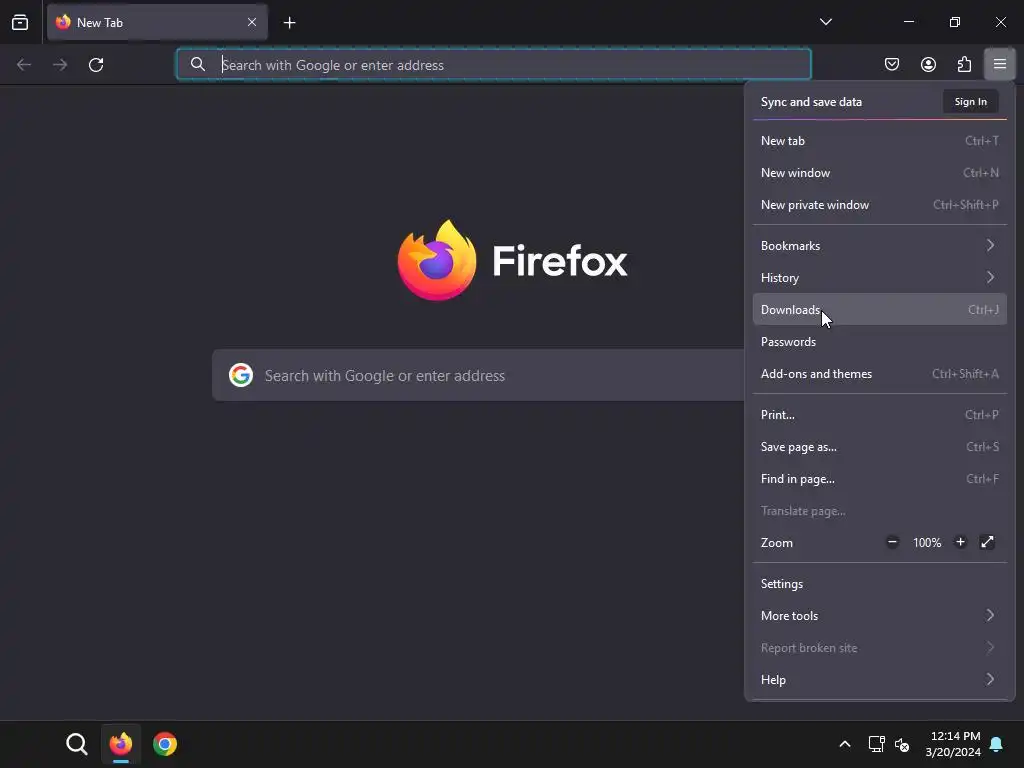Click the Firefox View icon in tab bar
The height and width of the screenshot is (768, 1024).
20,22
